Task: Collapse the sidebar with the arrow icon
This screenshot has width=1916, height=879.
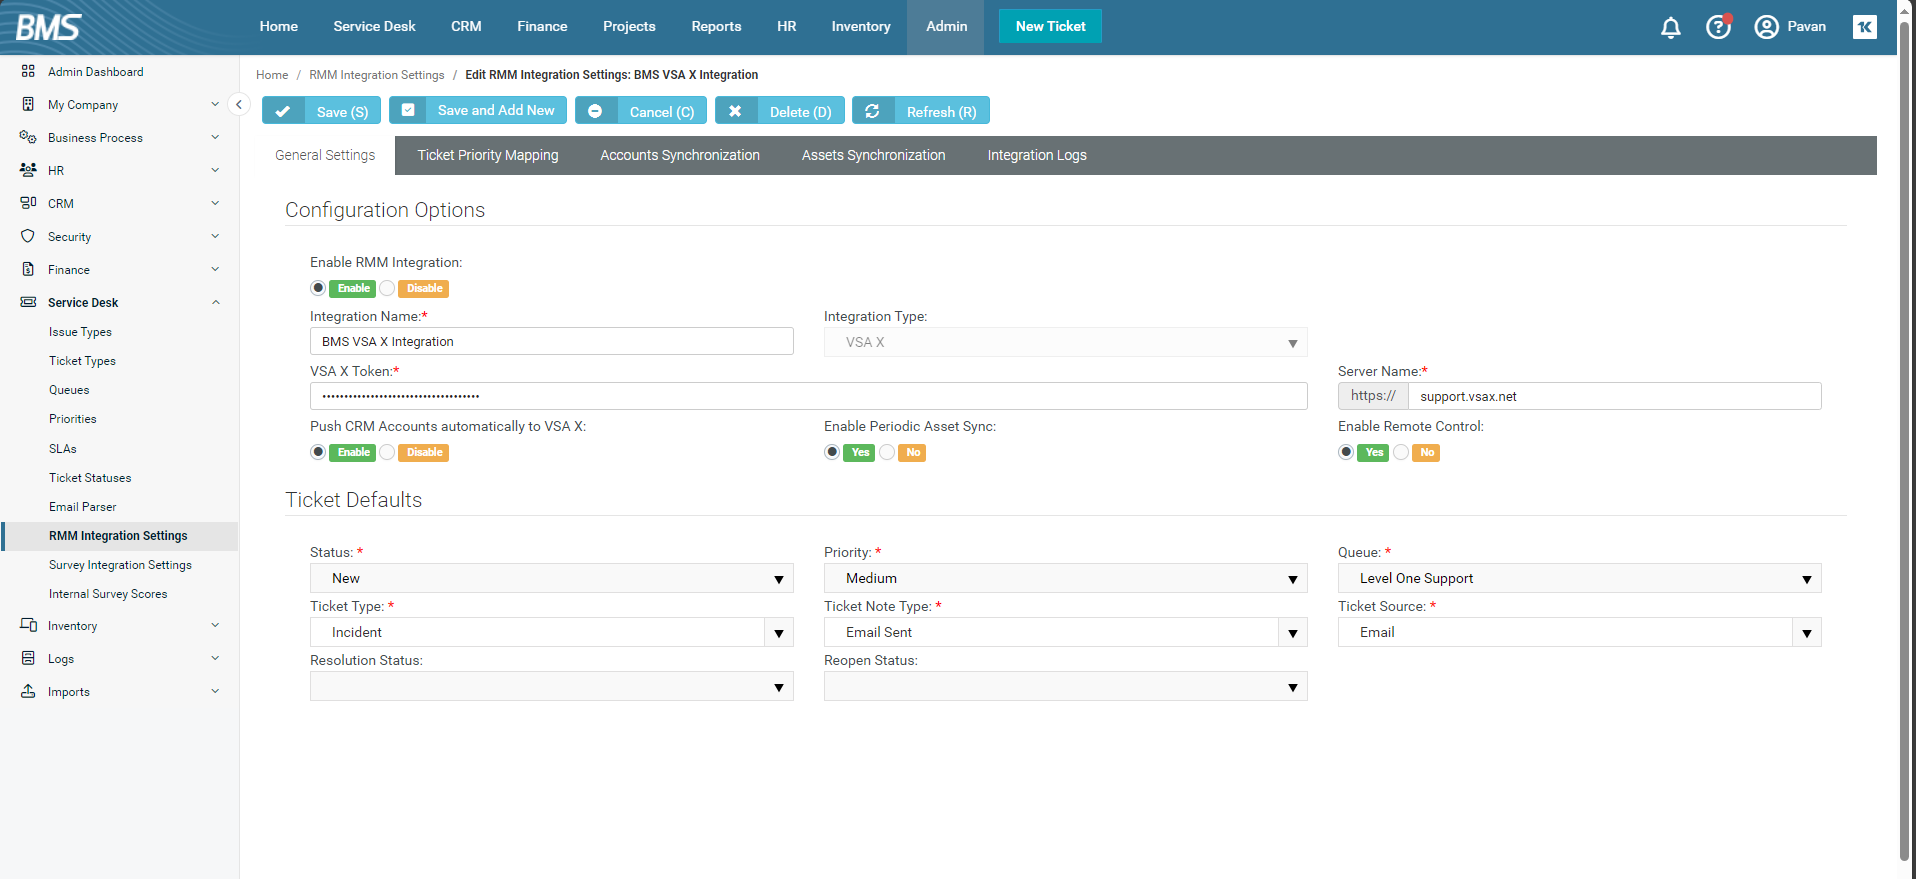Action: pyautogui.click(x=238, y=104)
